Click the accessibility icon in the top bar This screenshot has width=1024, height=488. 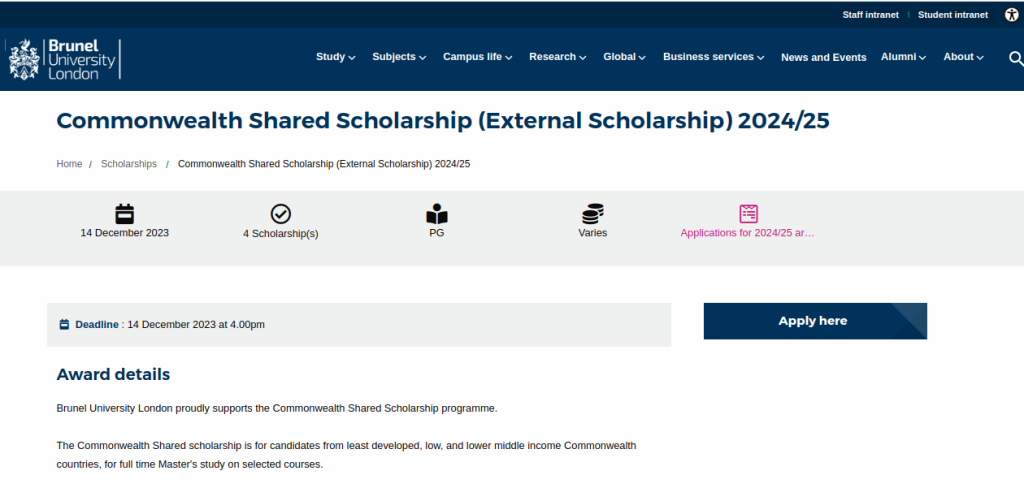pos(1011,15)
